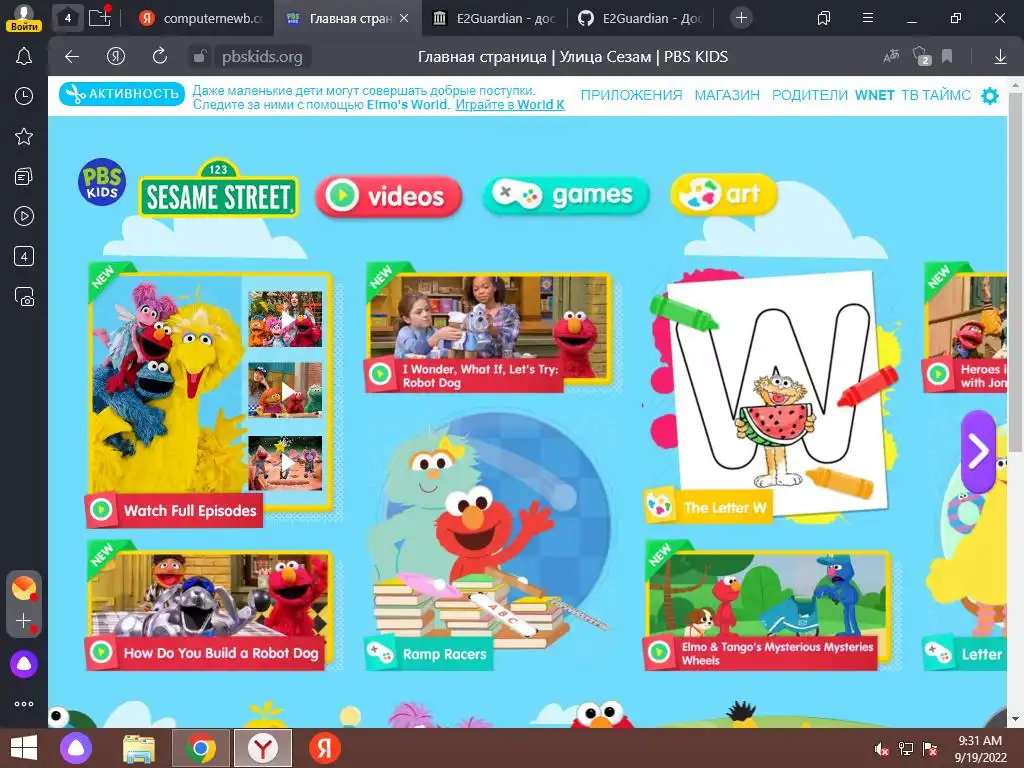Screen dimensions: 1024x768
Task: Click the page vertical scrollbar
Action: 1015,272
